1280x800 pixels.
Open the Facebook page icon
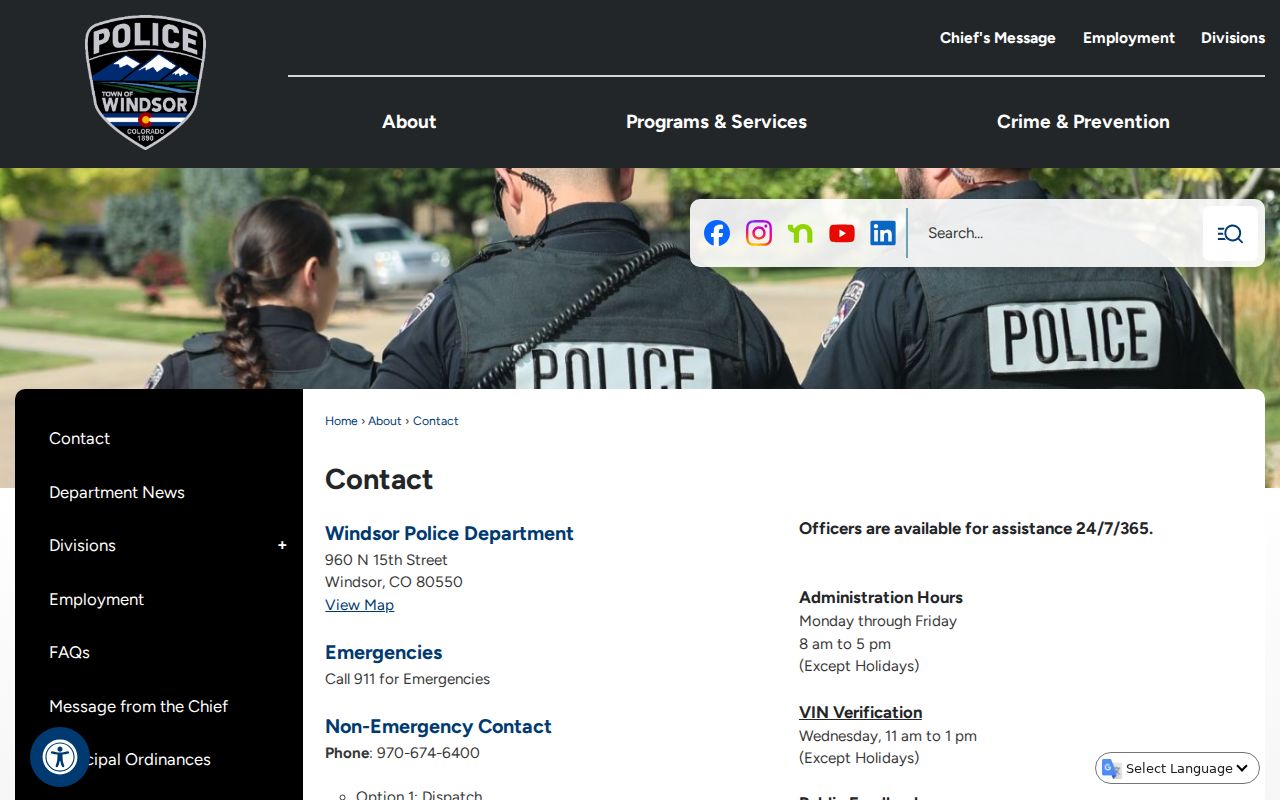pos(717,233)
